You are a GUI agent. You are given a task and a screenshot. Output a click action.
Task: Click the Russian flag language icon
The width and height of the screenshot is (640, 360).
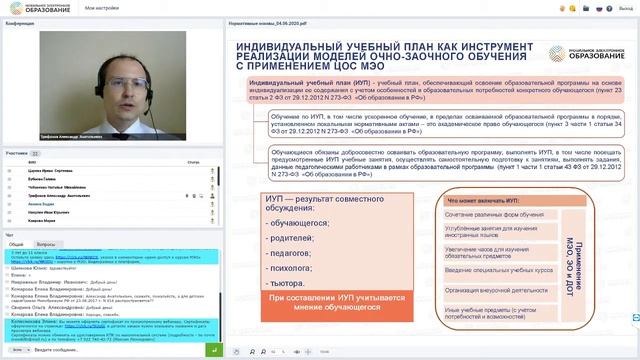pos(599,9)
